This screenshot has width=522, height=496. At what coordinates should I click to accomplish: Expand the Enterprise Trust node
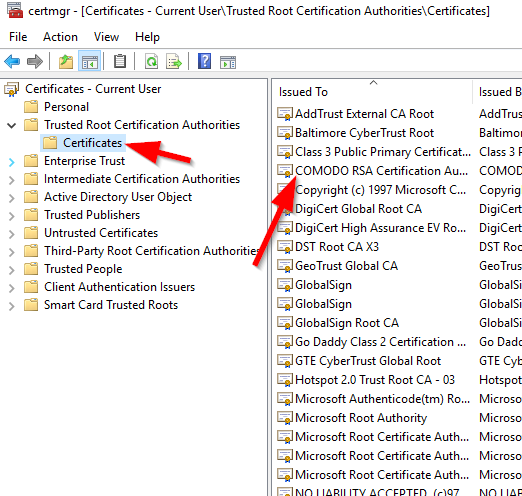12,162
